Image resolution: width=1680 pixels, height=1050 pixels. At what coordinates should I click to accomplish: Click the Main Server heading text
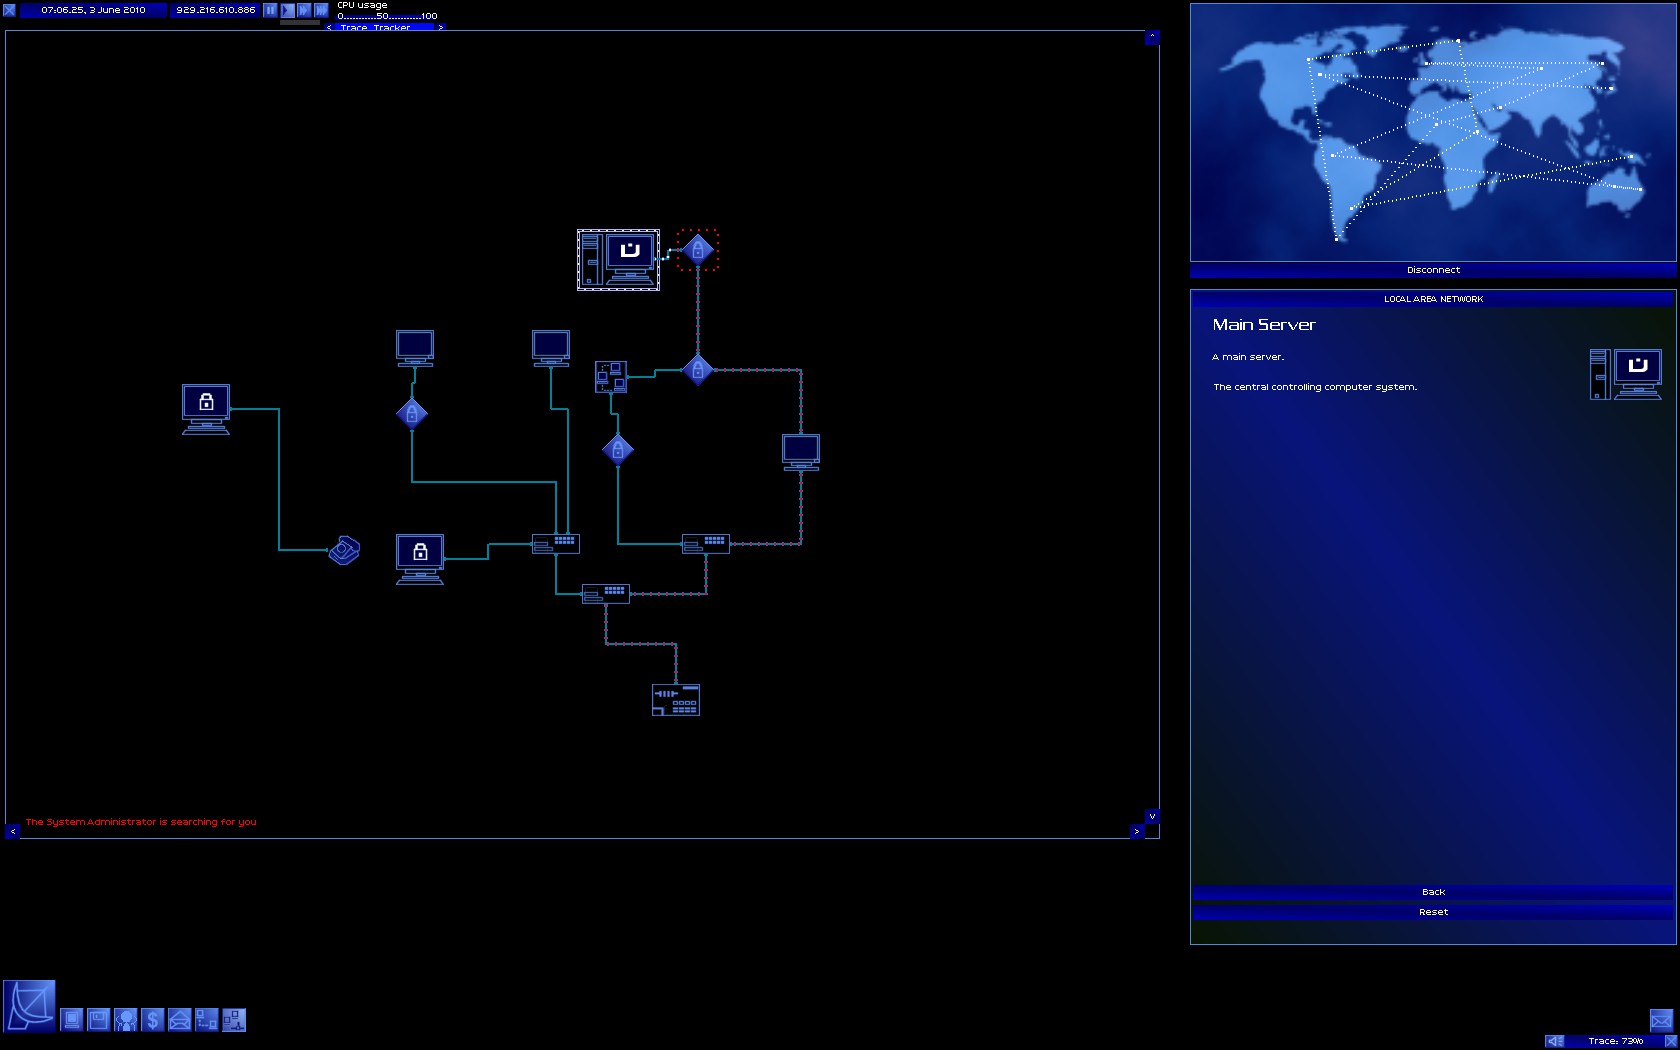1264,325
